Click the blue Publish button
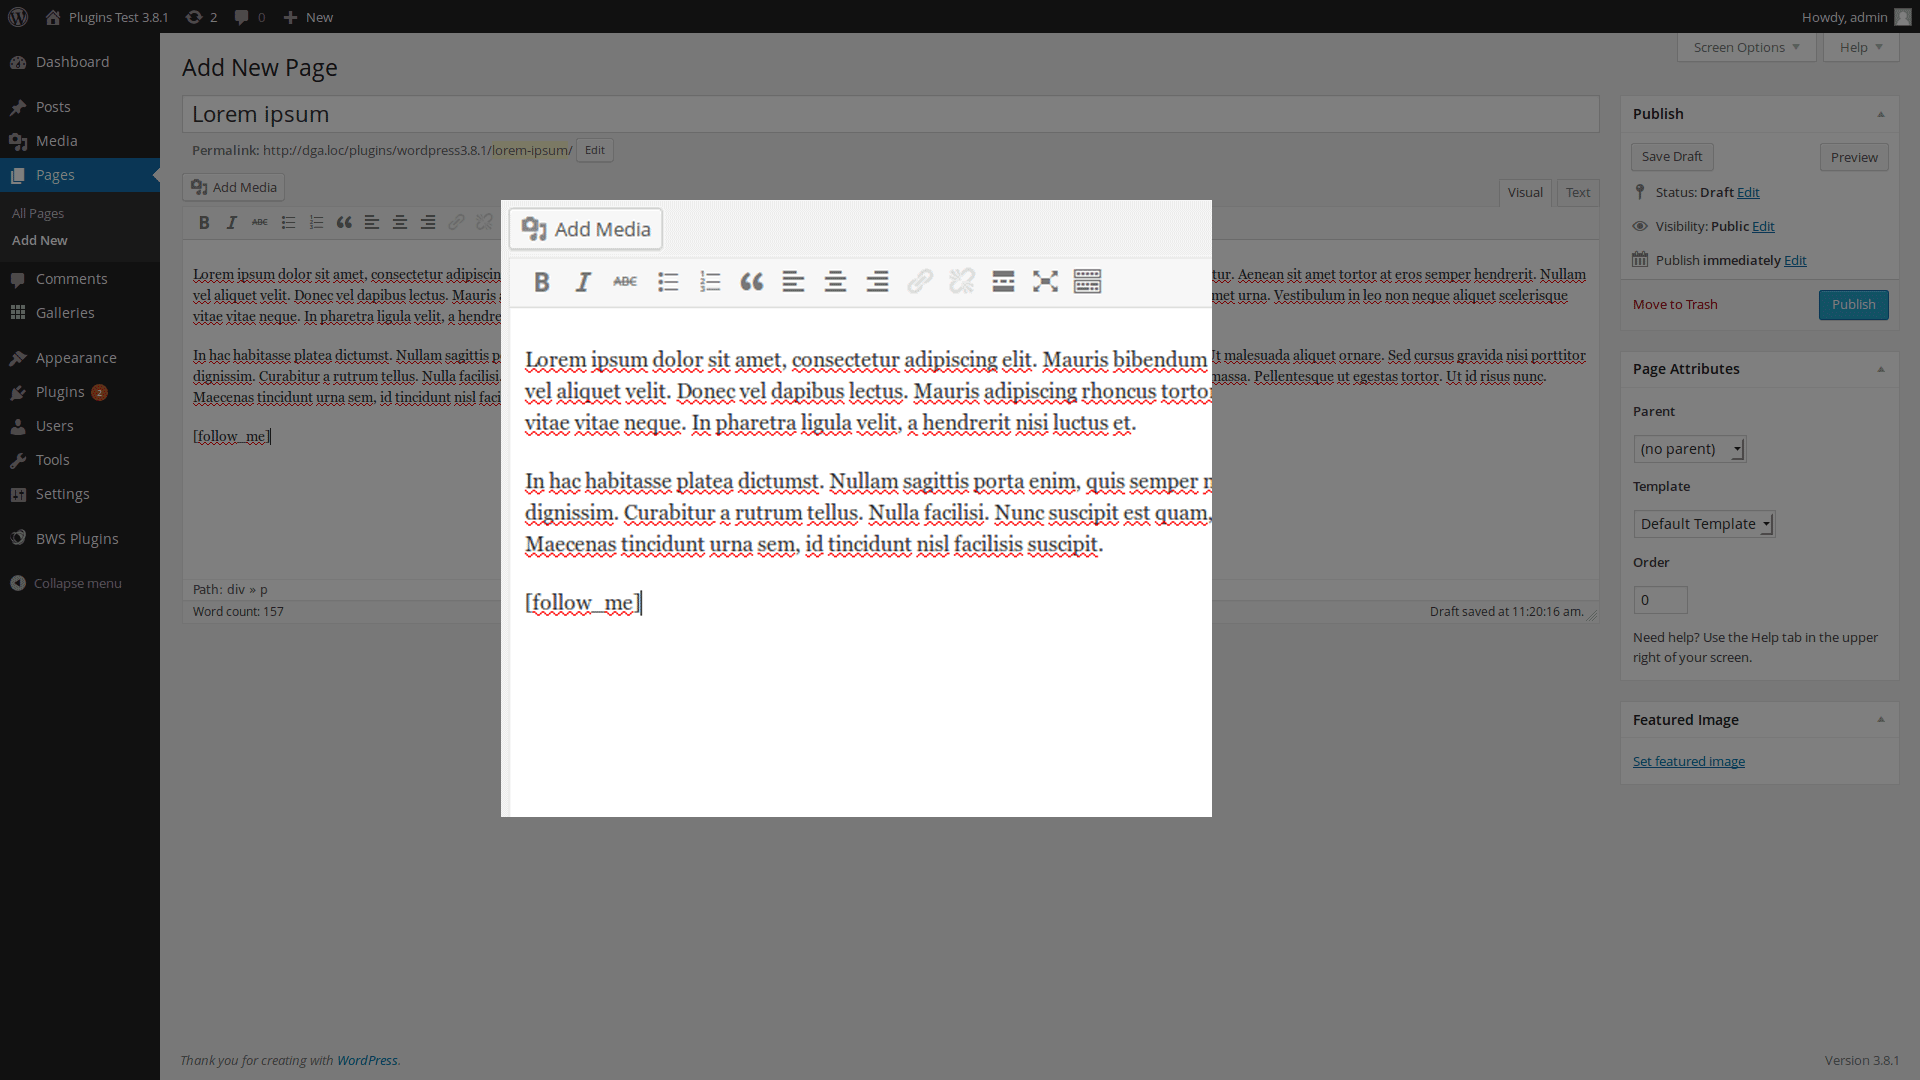Viewport: 1920px width, 1080px height. 1853,305
